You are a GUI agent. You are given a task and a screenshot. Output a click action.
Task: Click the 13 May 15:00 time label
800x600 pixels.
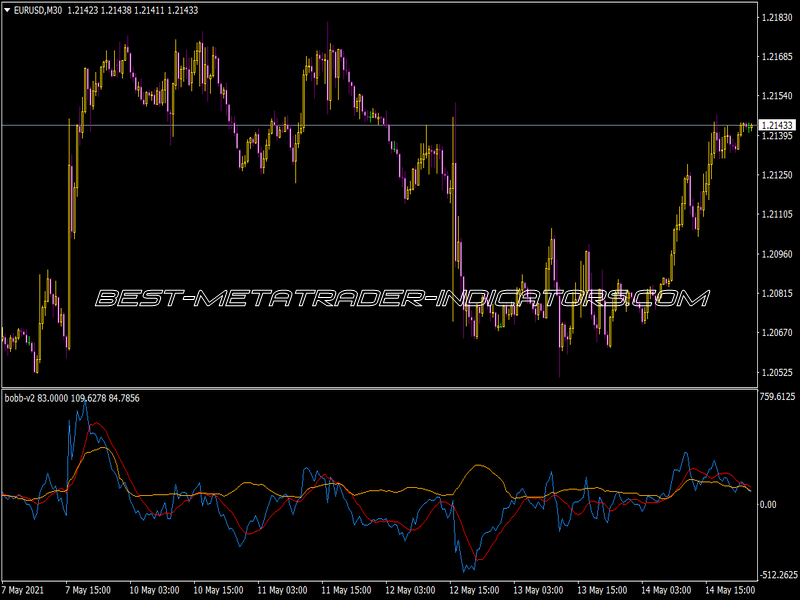(x=603, y=590)
